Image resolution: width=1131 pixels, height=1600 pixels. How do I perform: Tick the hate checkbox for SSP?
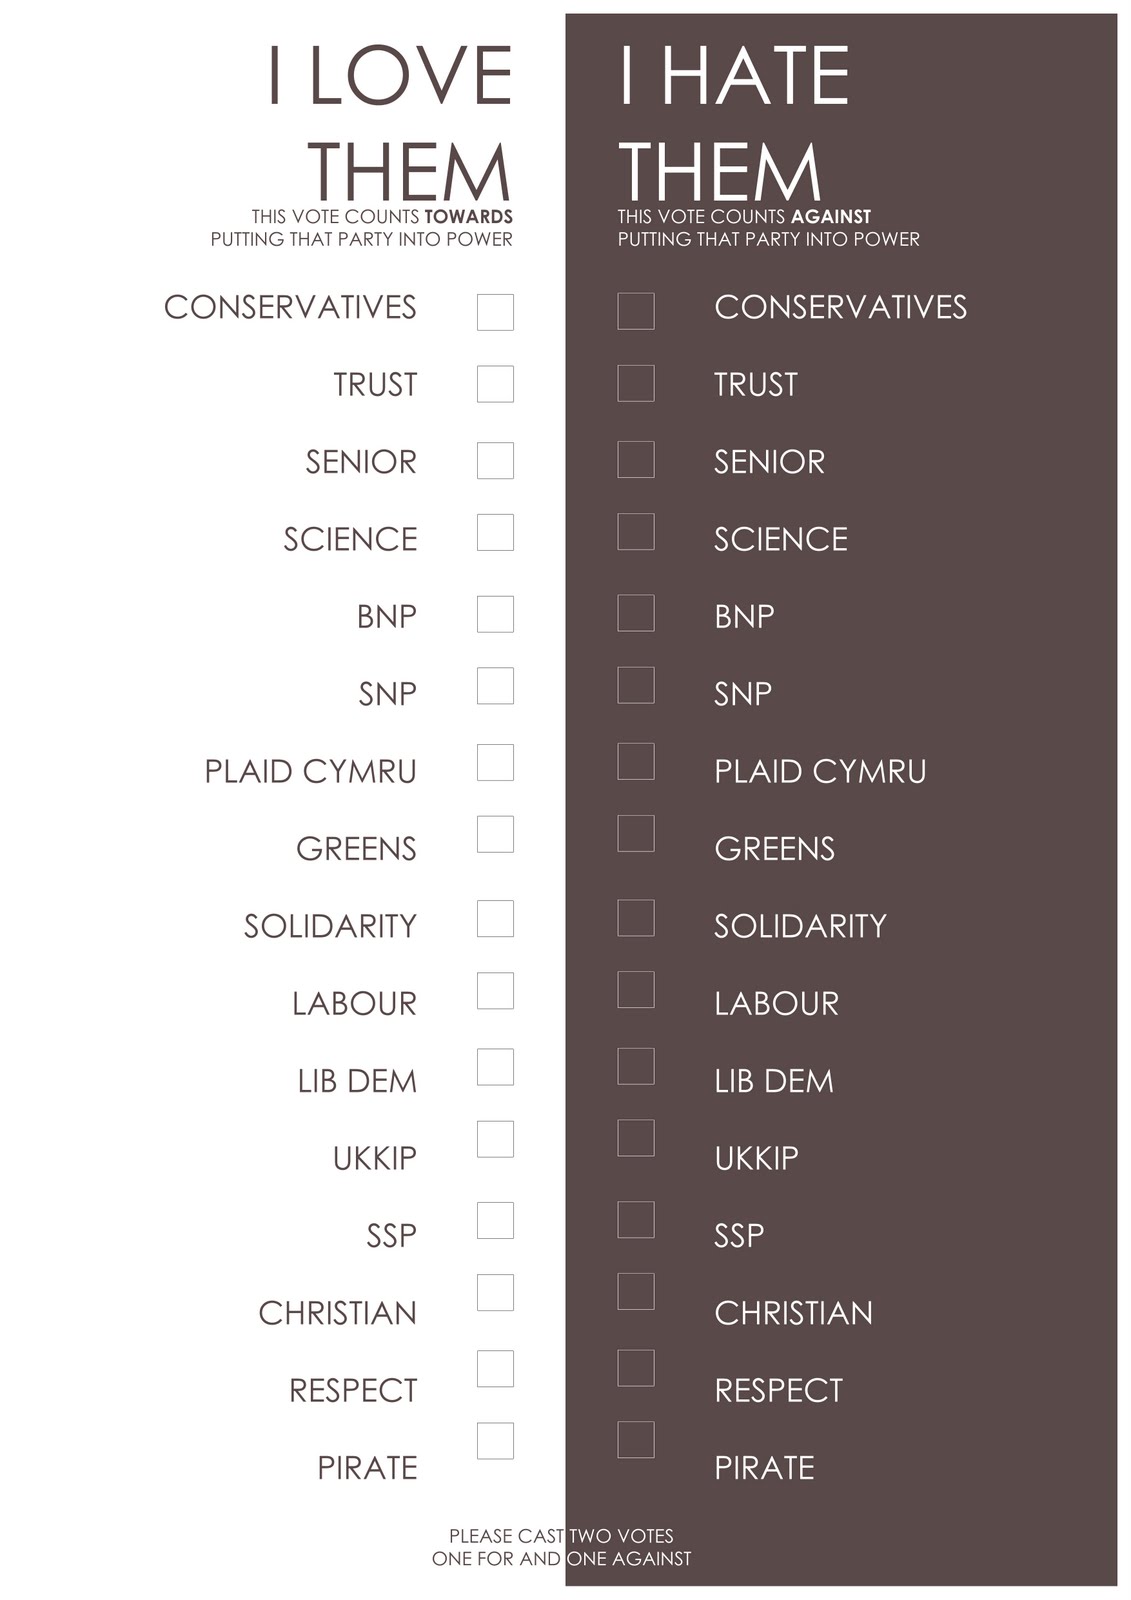click(636, 1220)
